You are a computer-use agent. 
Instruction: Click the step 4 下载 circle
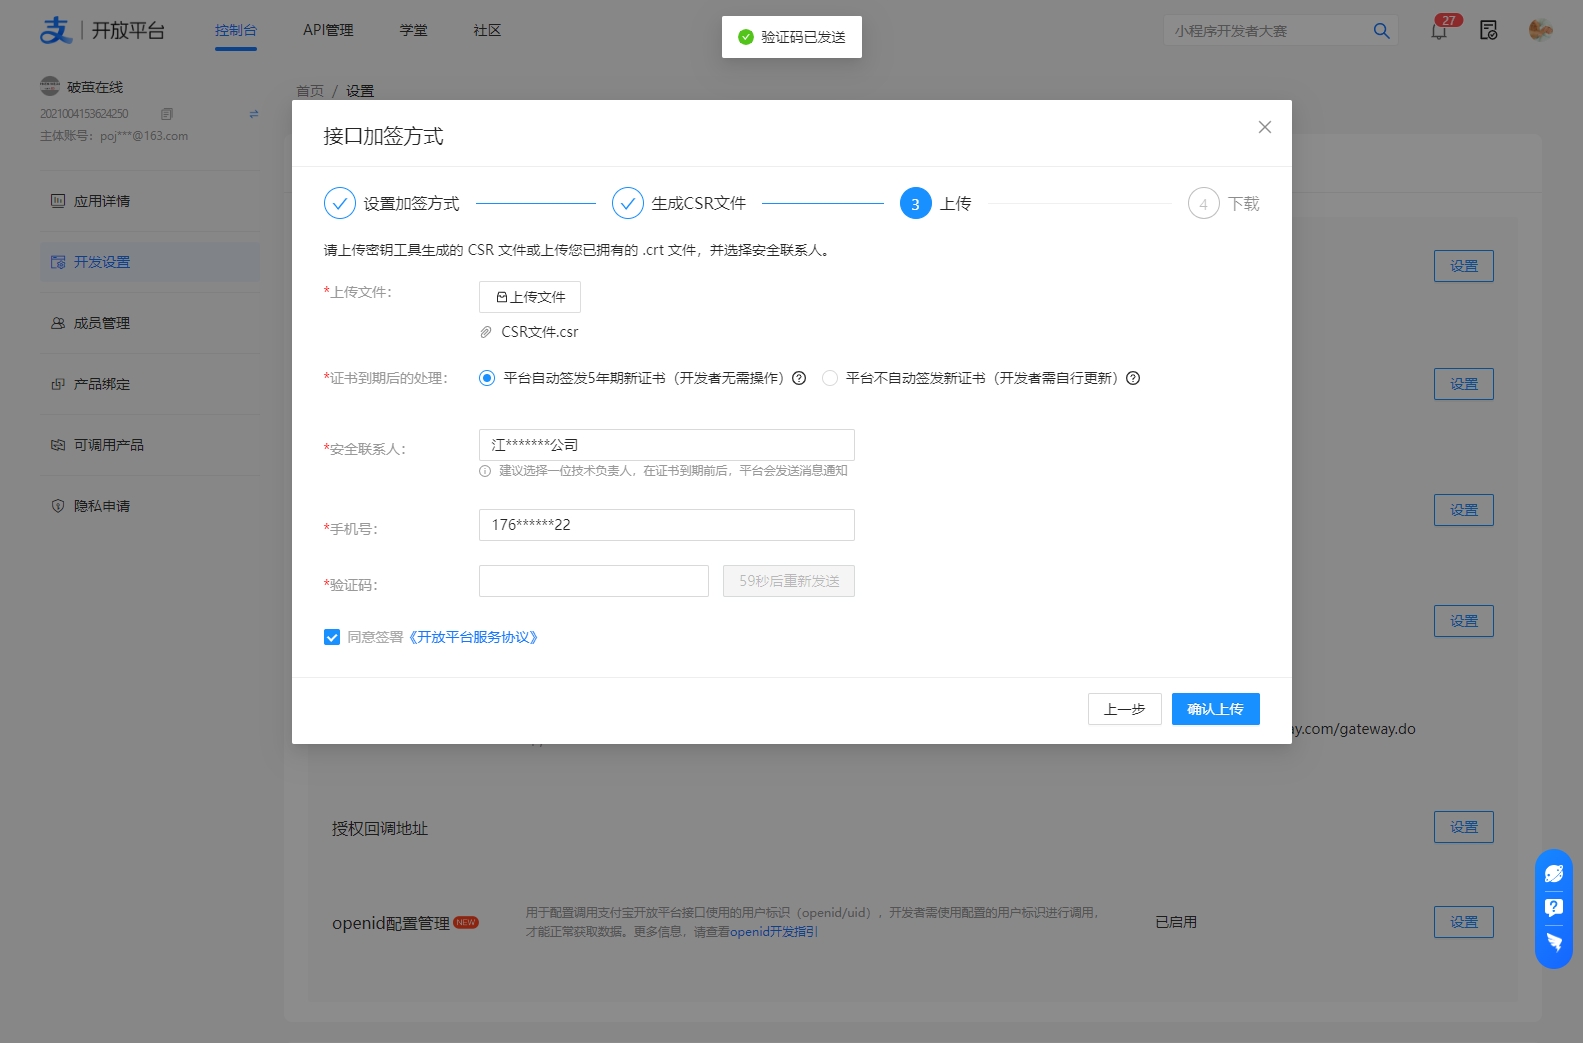[1204, 203]
